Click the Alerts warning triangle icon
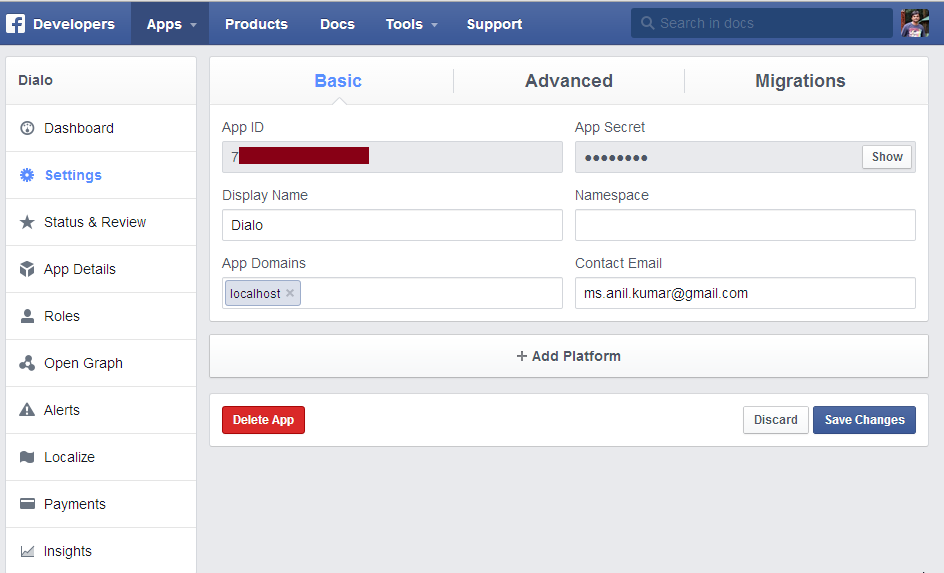The height and width of the screenshot is (573, 944). (x=27, y=410)
